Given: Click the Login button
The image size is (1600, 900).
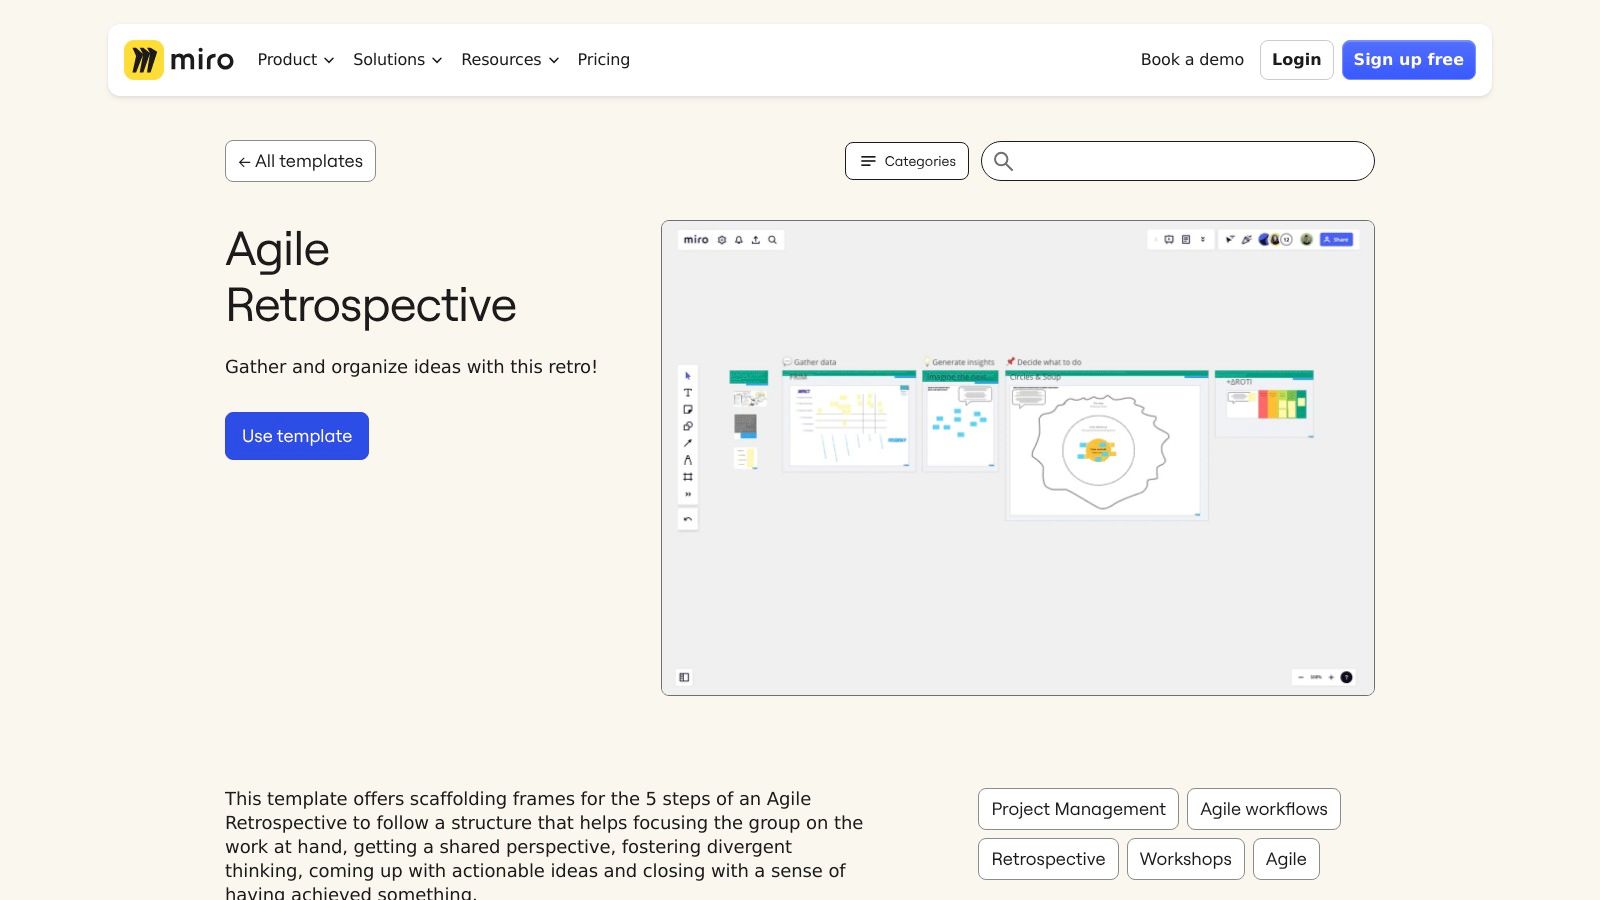Looking at the screenshot, I should point(1296,60).
